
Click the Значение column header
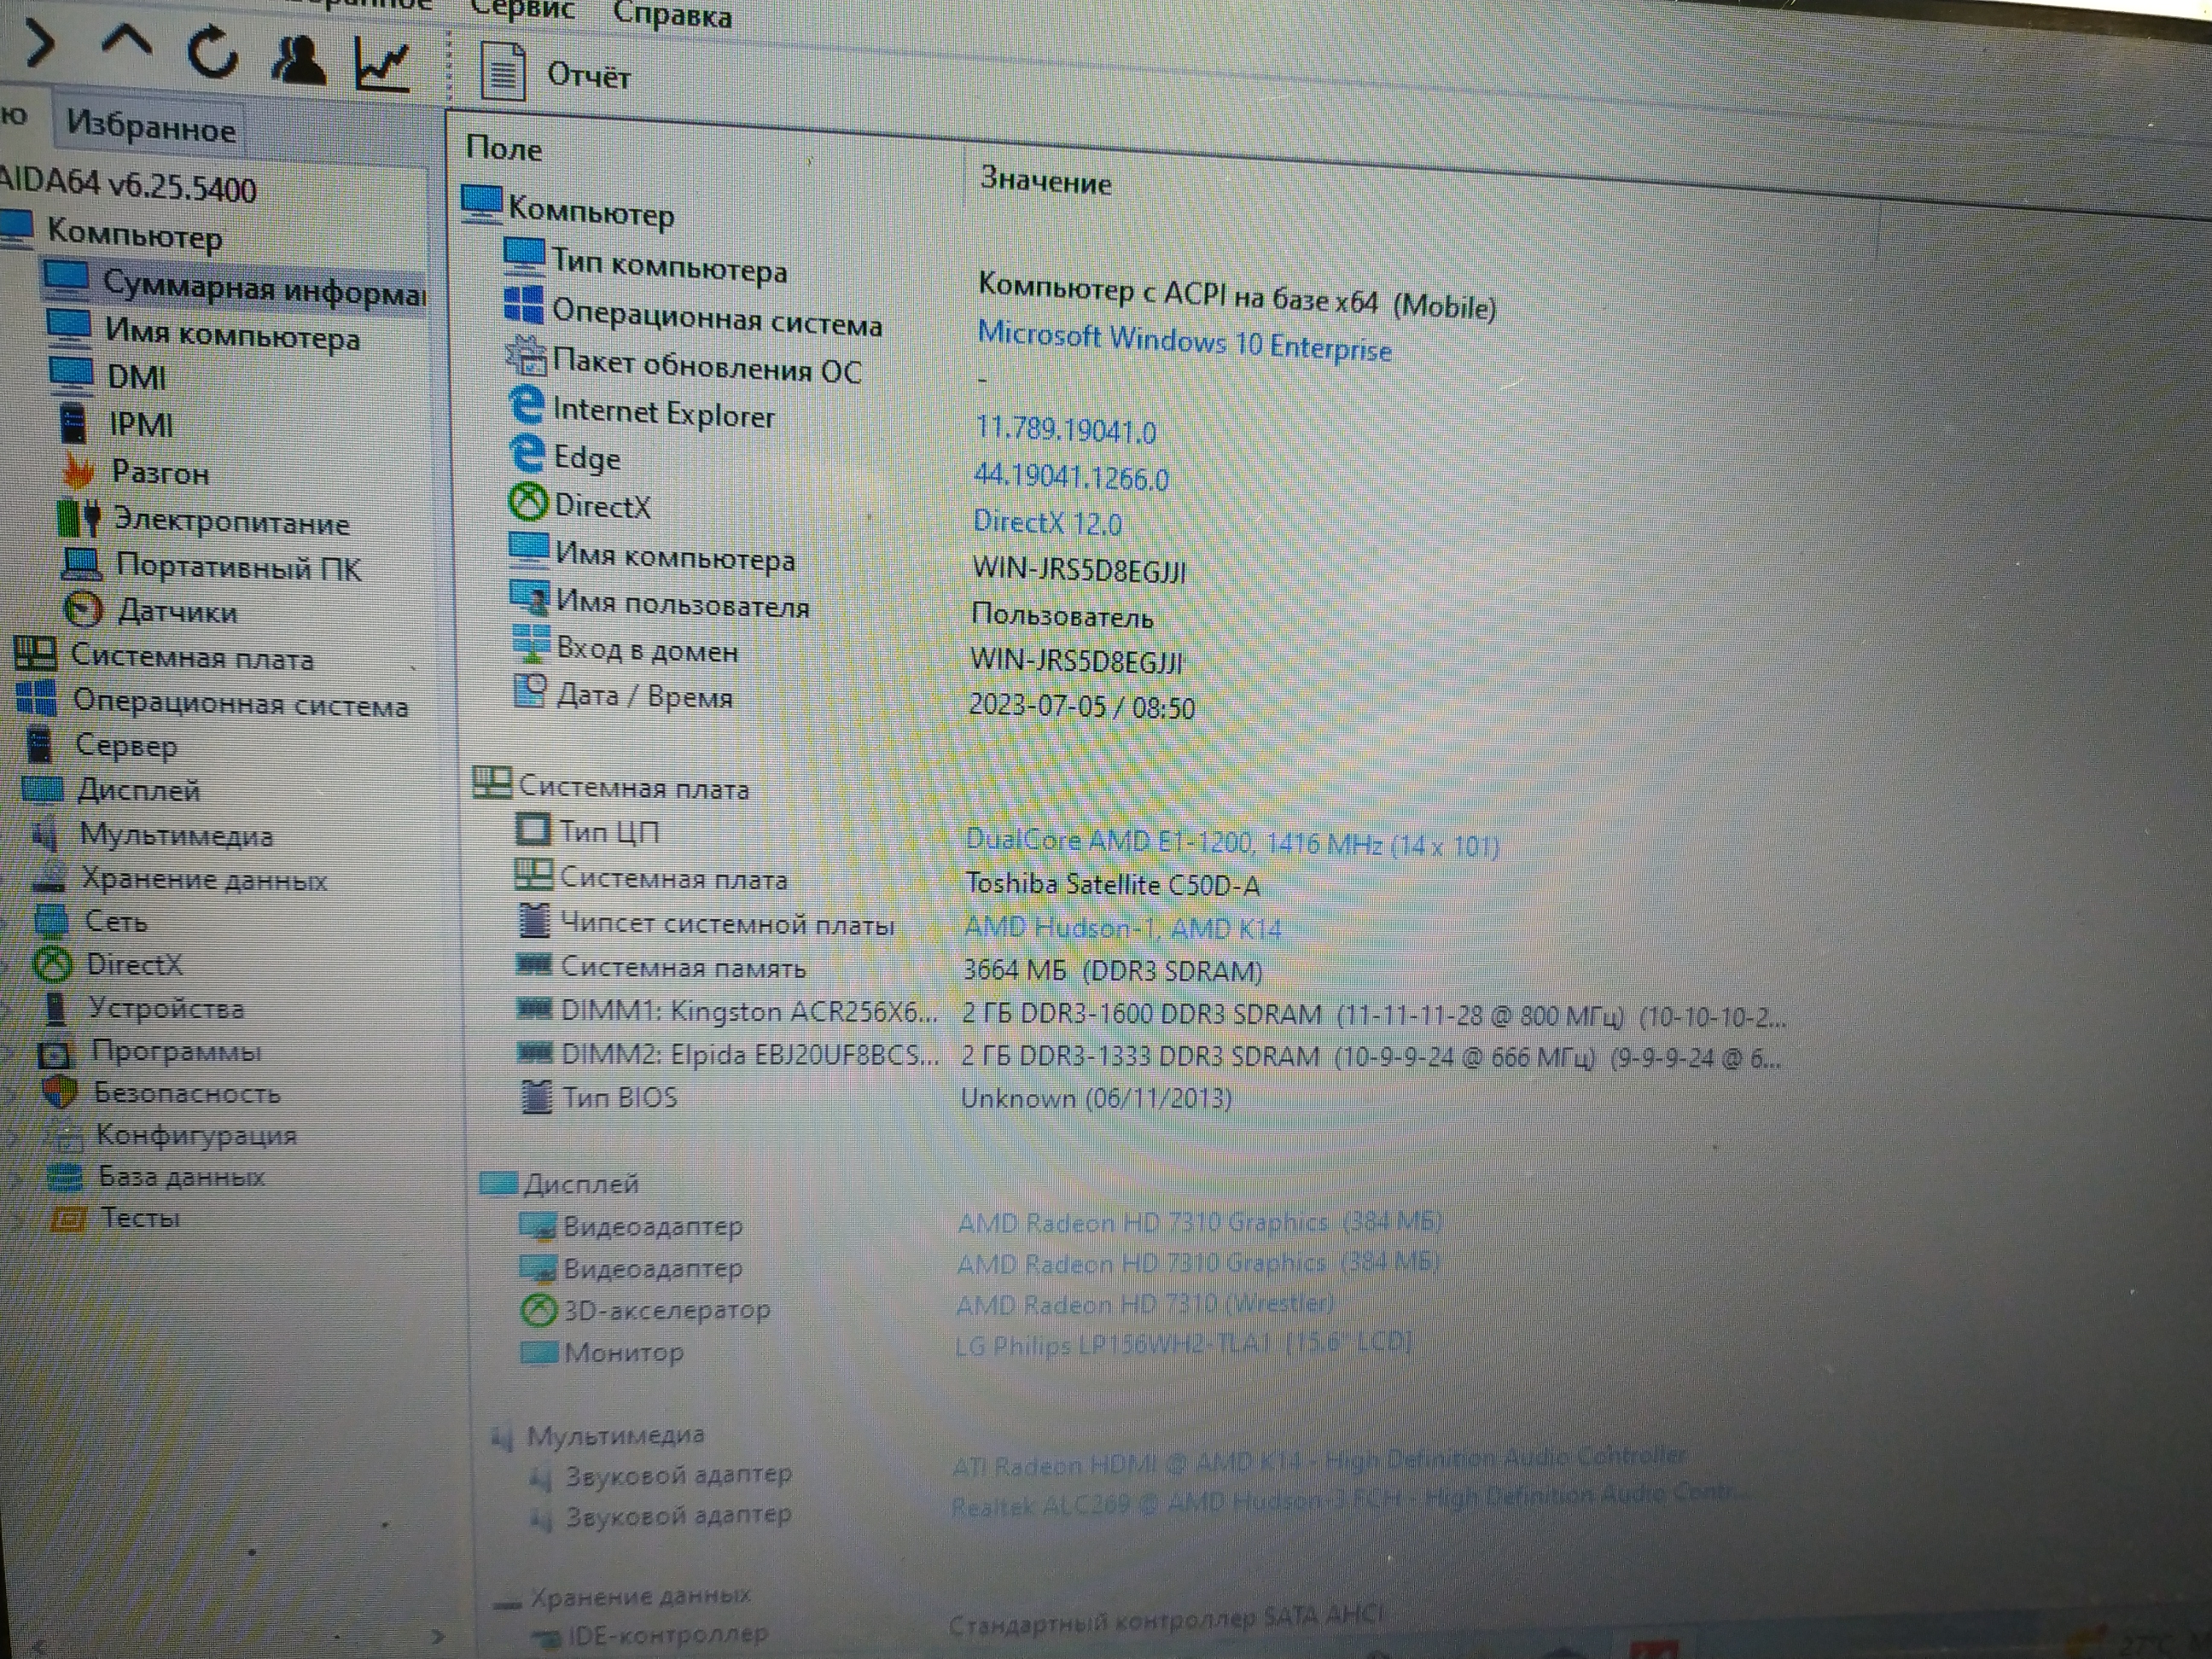[1046, 181]
